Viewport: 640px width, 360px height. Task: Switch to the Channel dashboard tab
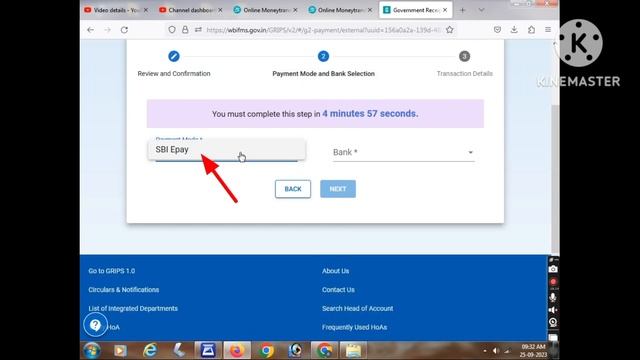[190, 10]
